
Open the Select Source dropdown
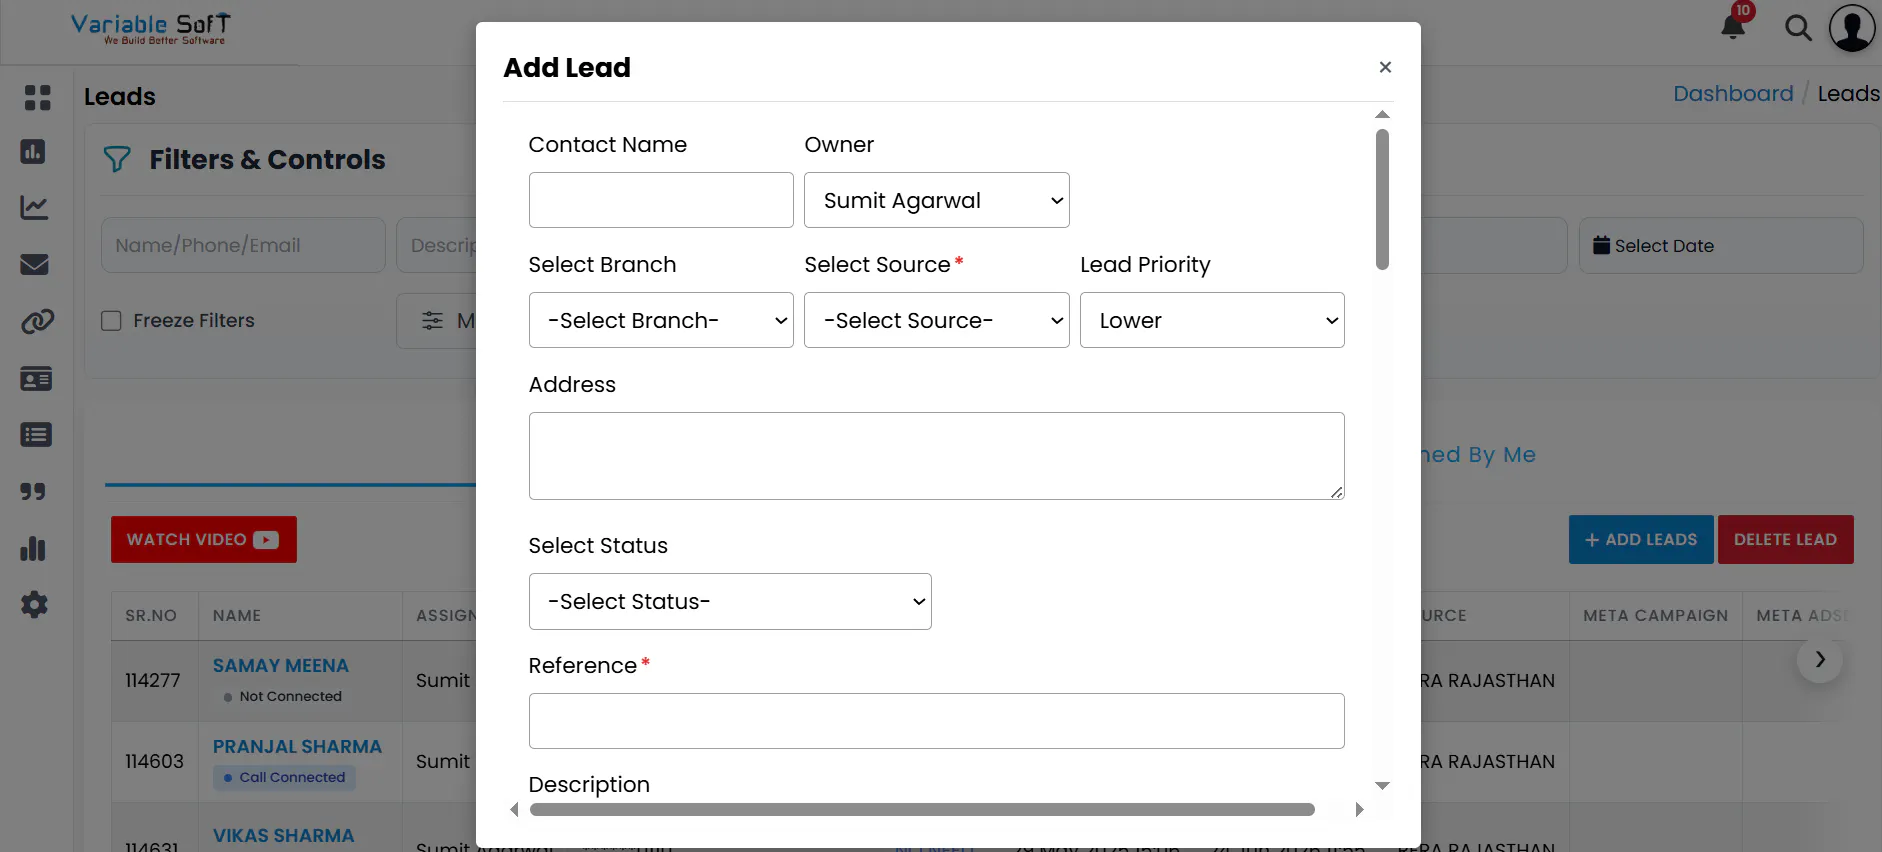tap(937, 320)
